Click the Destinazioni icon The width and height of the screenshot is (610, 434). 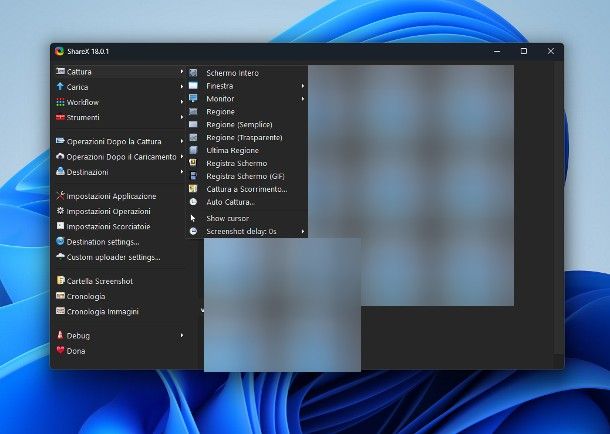pyautogui.click(x=60, y=172)
